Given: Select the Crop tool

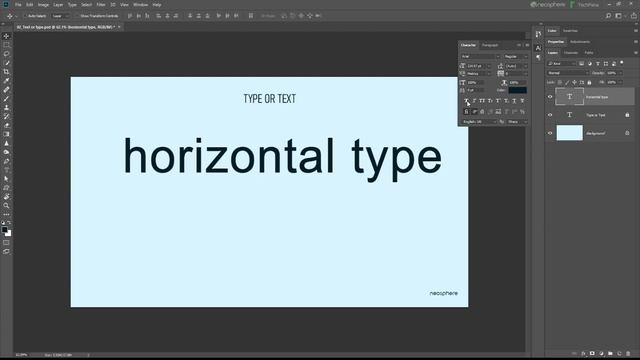Looking at the screenshot, I should 6,72.
